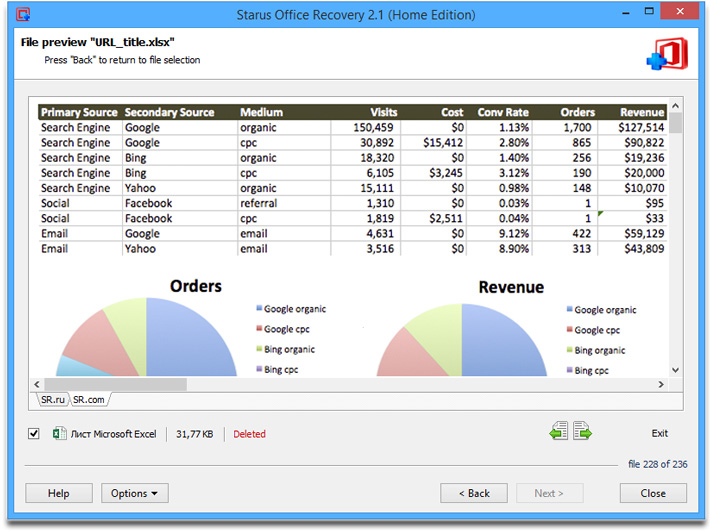Click the Starus Office Recovery title bar icon
710x531 pixels.
point(23,14)
